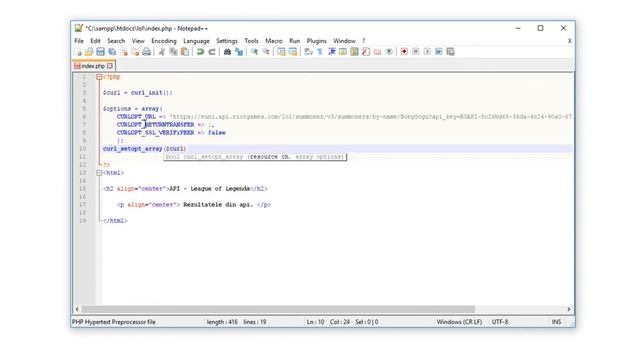
Task: Save the document with the Save icon
Action: [100, 52]
